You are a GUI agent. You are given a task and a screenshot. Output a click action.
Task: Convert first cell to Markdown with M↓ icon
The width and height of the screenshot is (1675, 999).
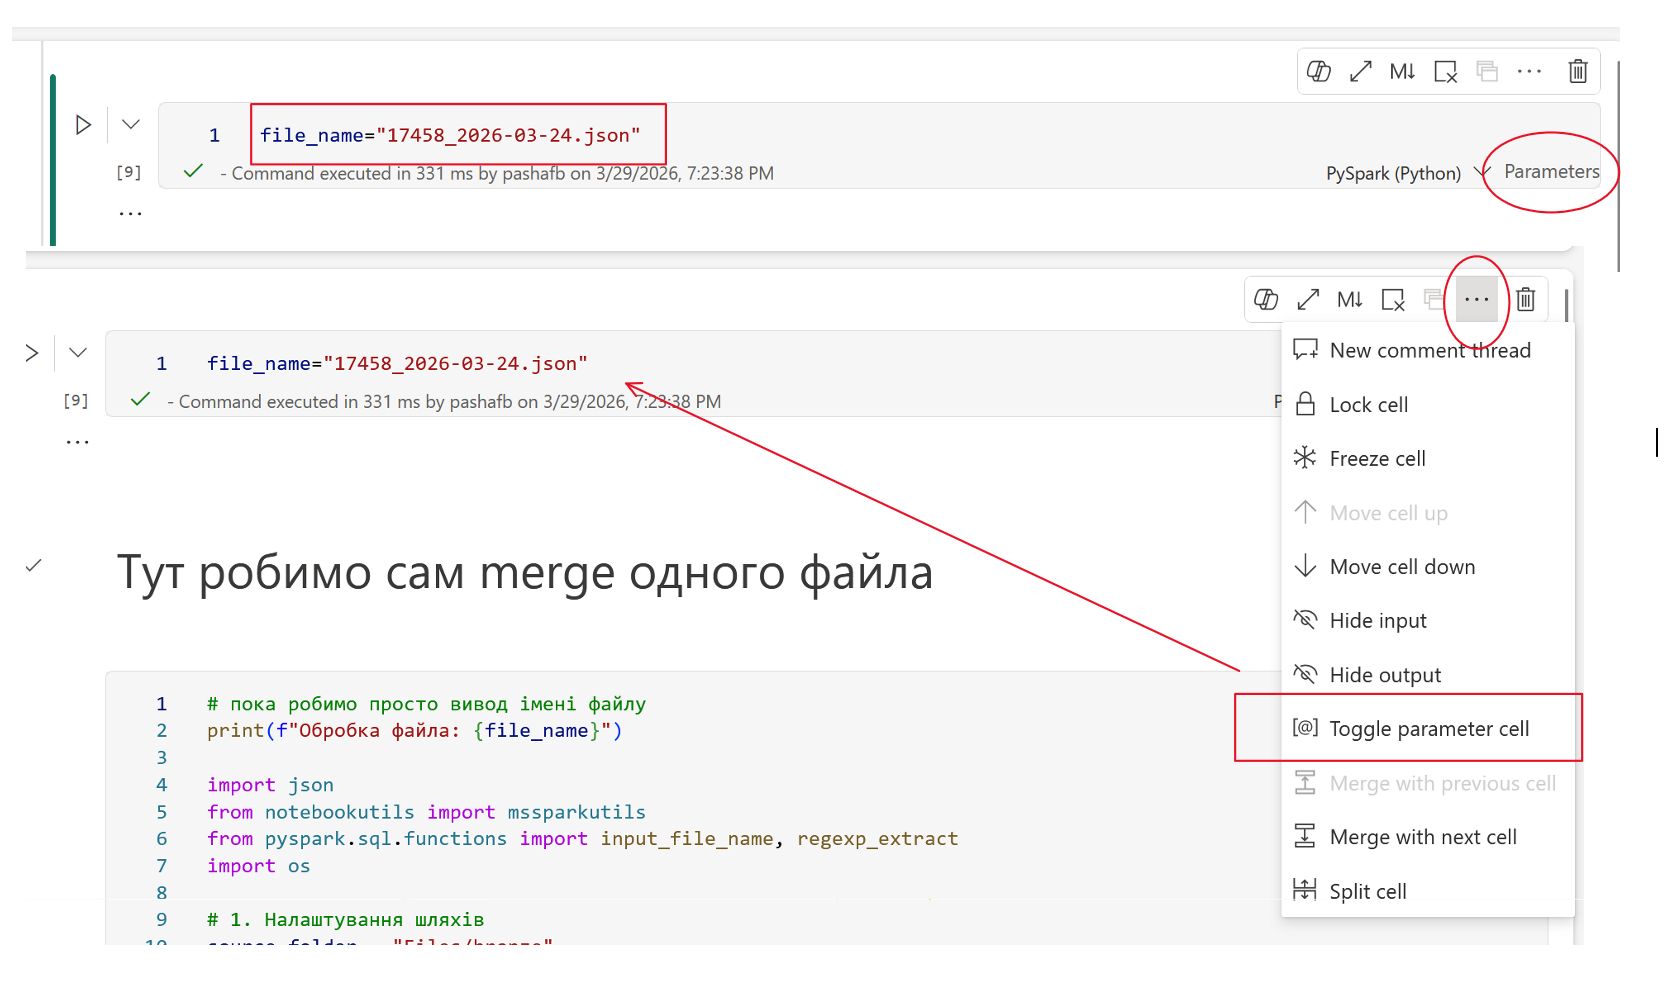coord(1402,71)
